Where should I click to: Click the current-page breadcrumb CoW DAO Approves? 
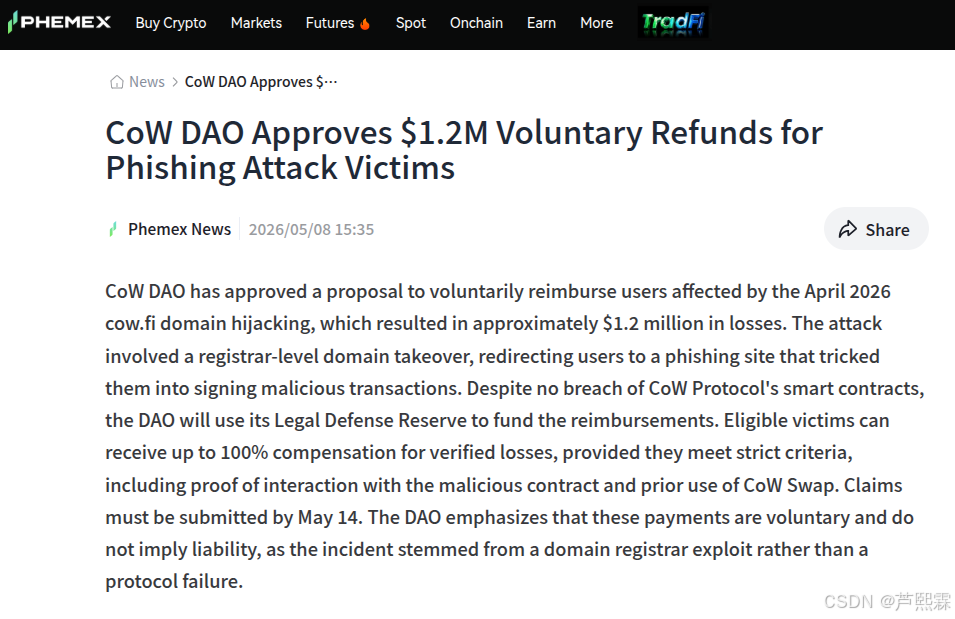pos(261,82)
